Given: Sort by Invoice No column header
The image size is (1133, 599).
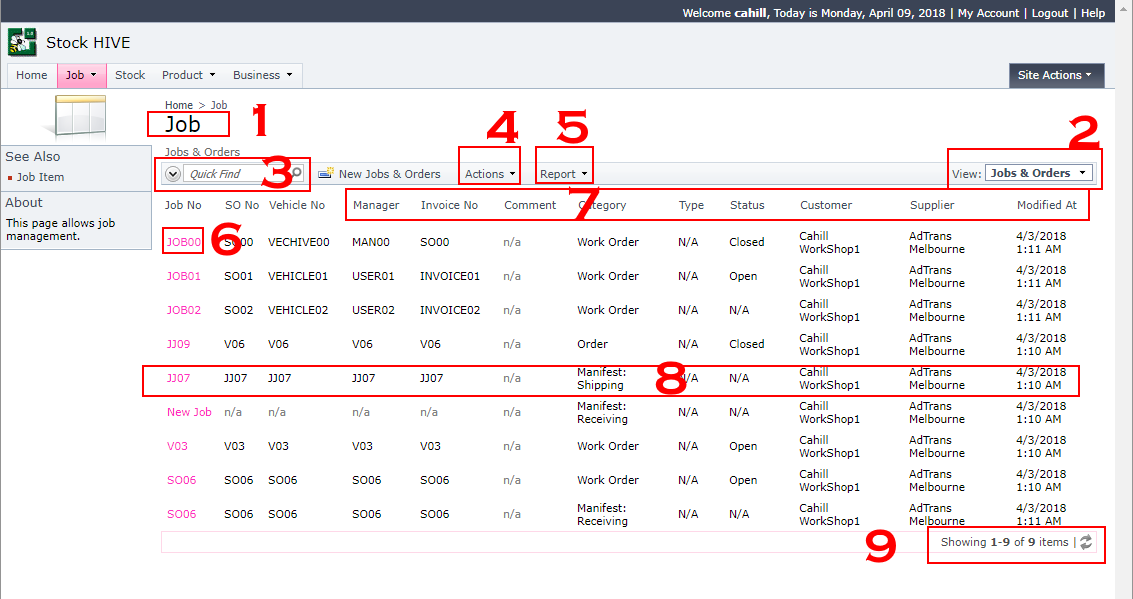Looking at the screenshot, I should 449,205.
